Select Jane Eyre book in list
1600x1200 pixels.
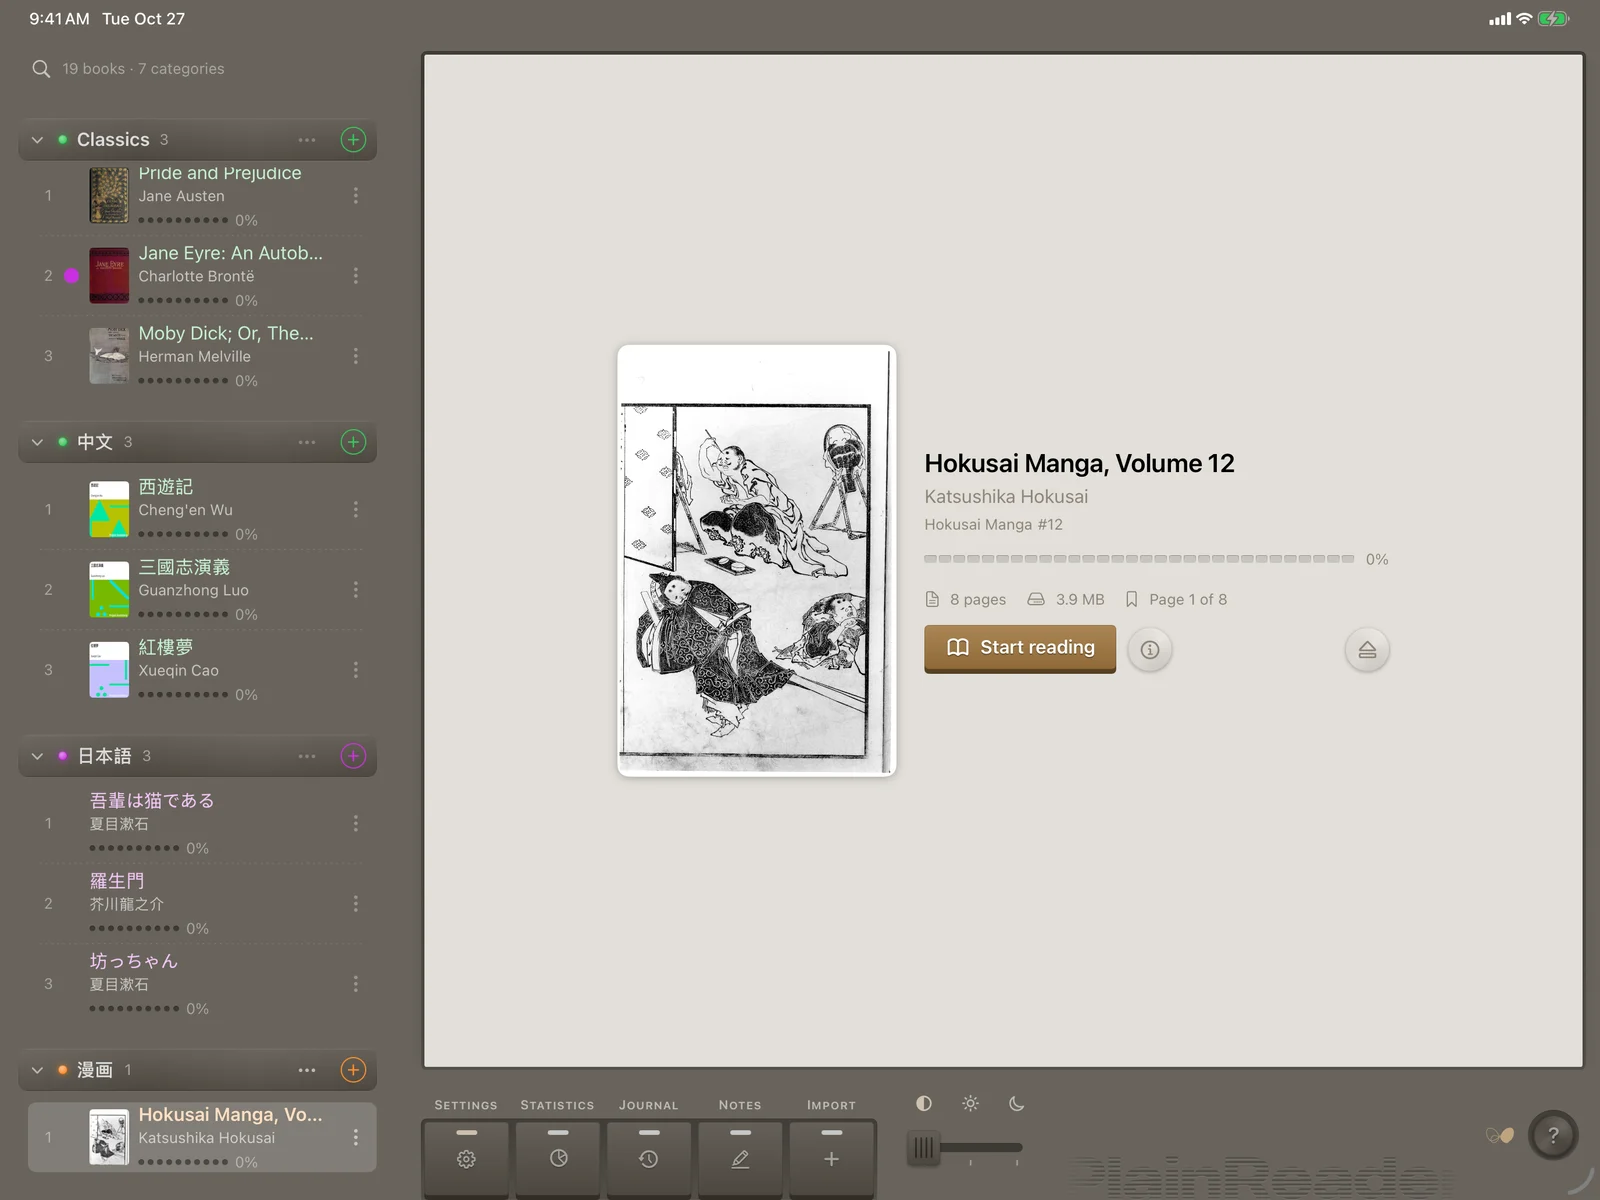click(x=200, y=276)
